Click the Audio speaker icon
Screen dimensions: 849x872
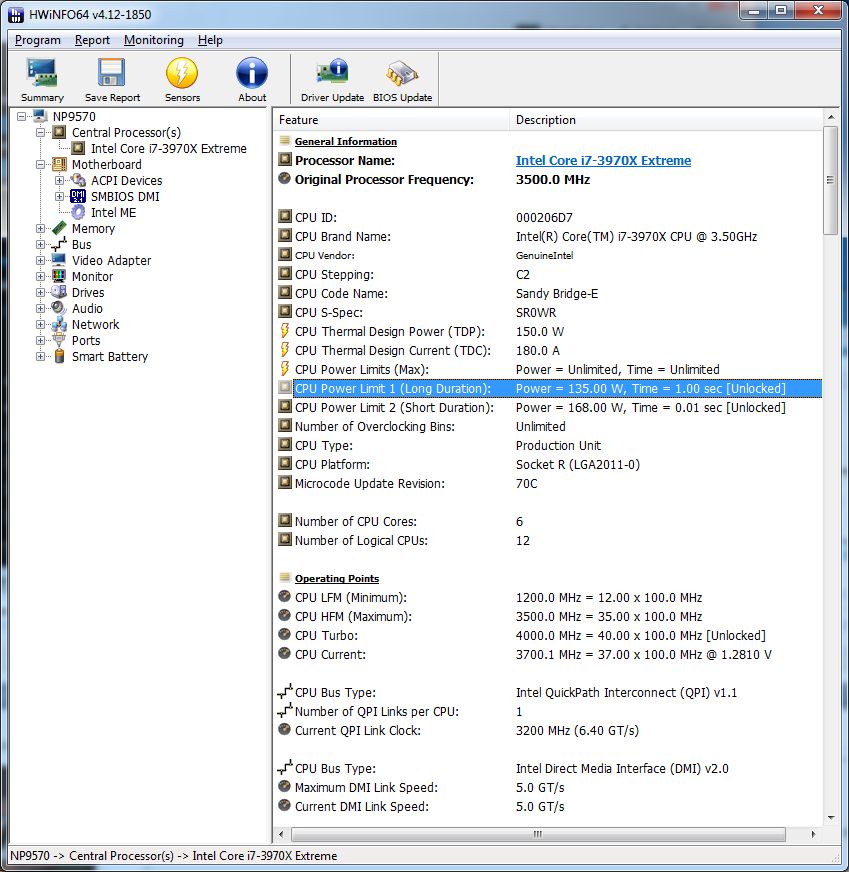point(59,308)
